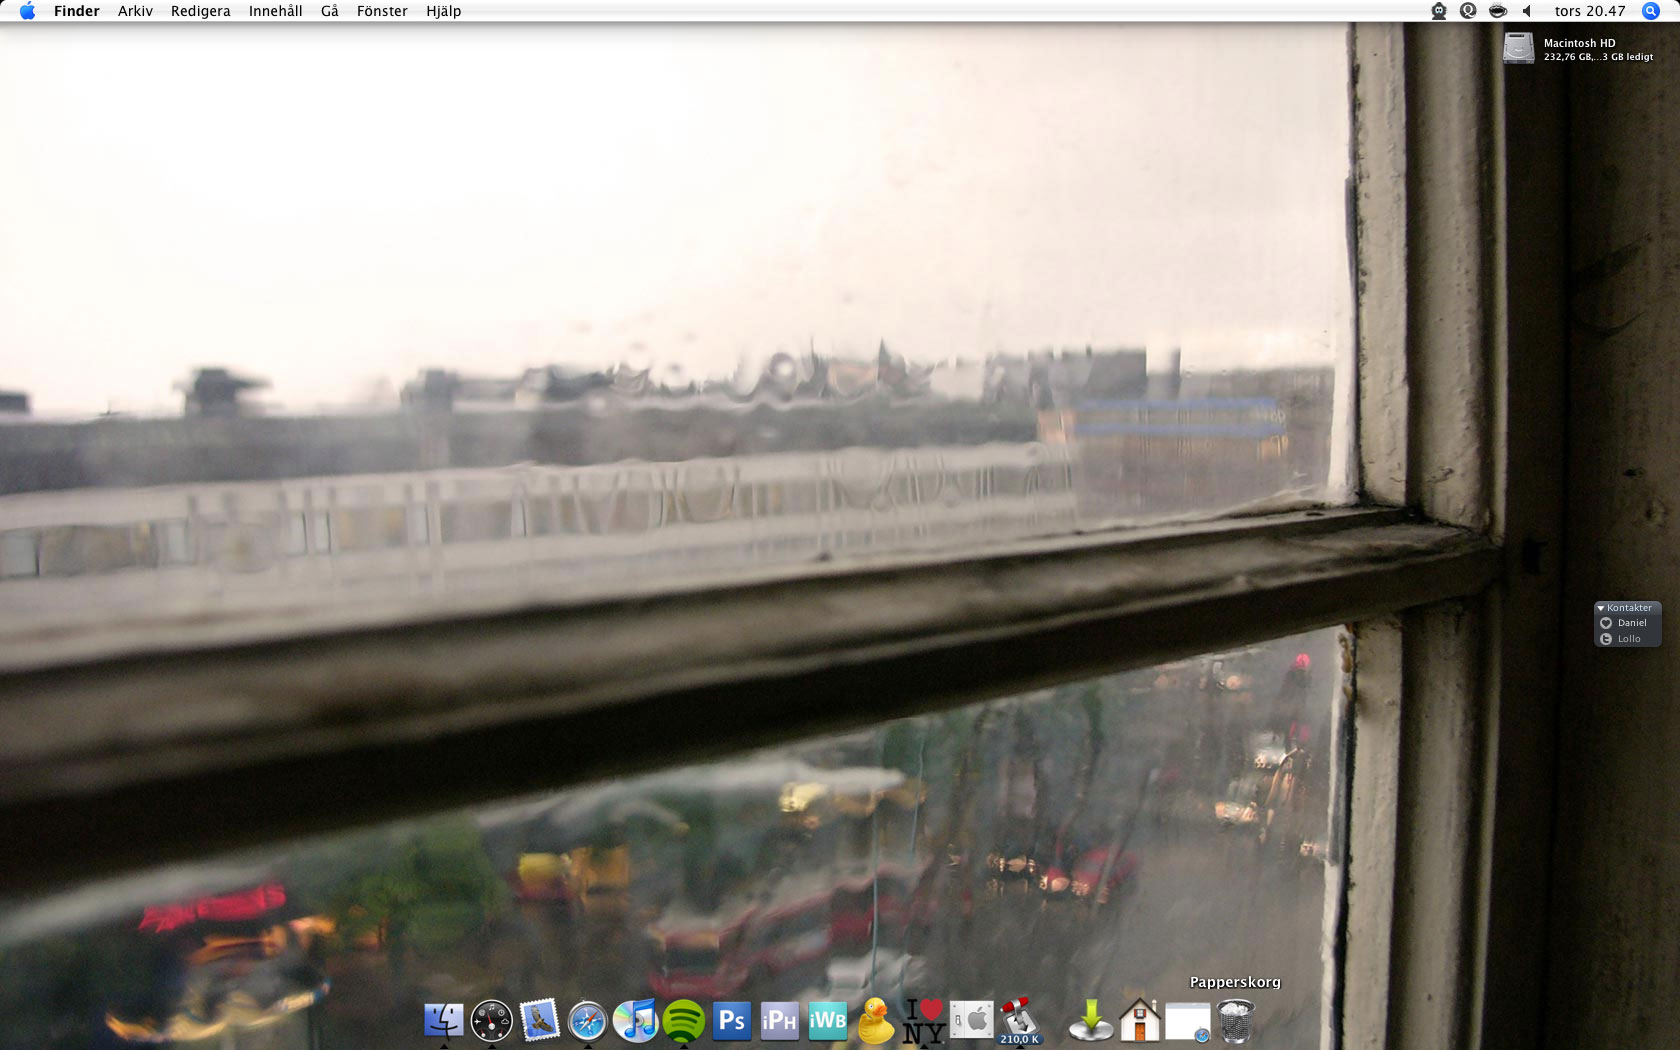The width and height of the screenshot is (1680, 1050).
Task: Collapse the Kontakter list triangle
Action: click(x=1600, y=608)
